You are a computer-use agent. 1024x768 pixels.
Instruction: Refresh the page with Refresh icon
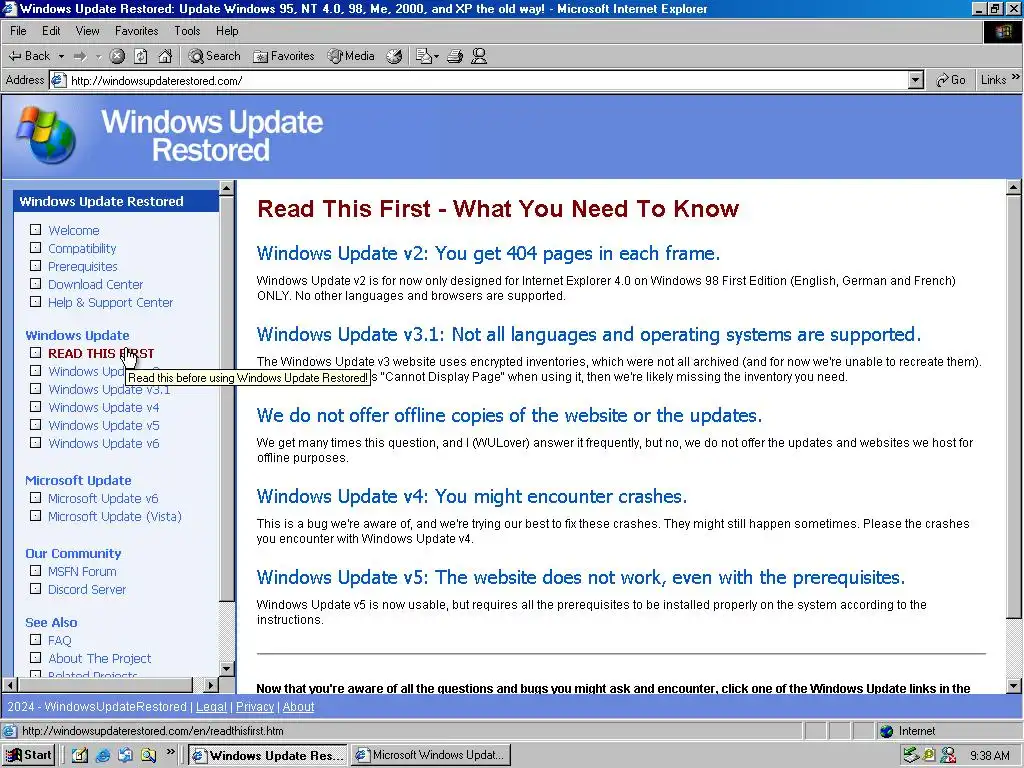141,57
